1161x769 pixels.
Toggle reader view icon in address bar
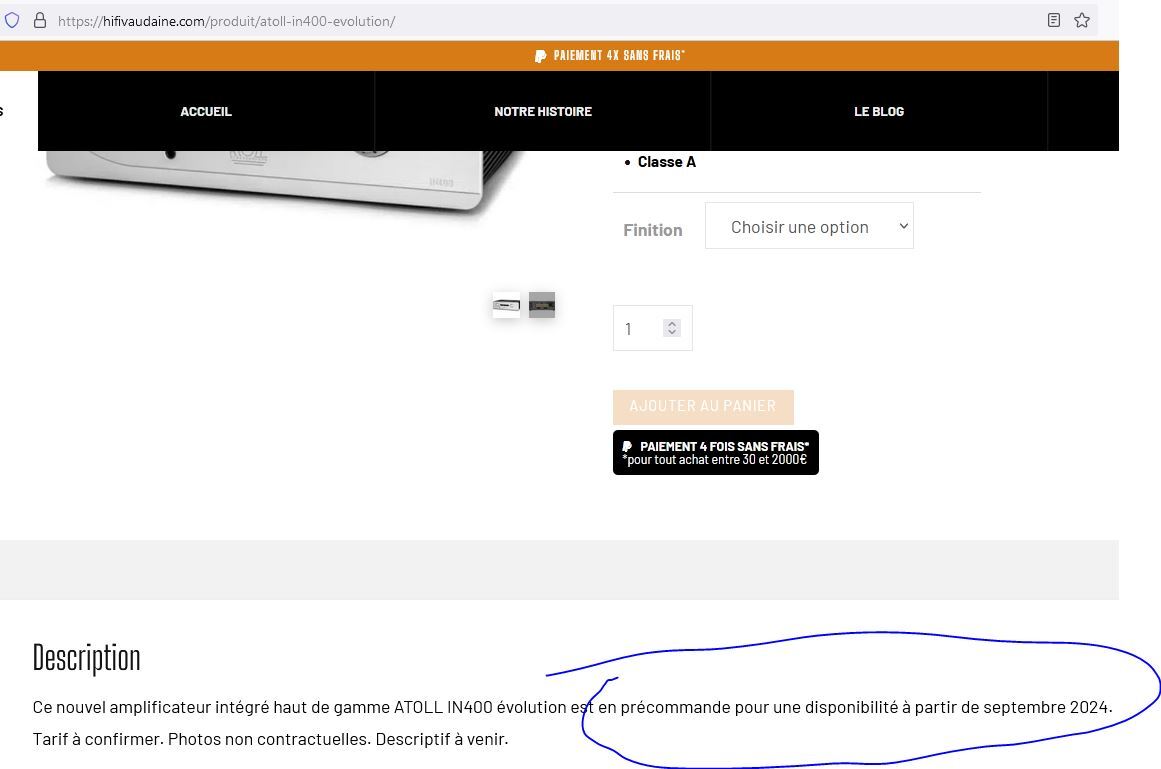pyautogui.click(x=1054, y=21)
